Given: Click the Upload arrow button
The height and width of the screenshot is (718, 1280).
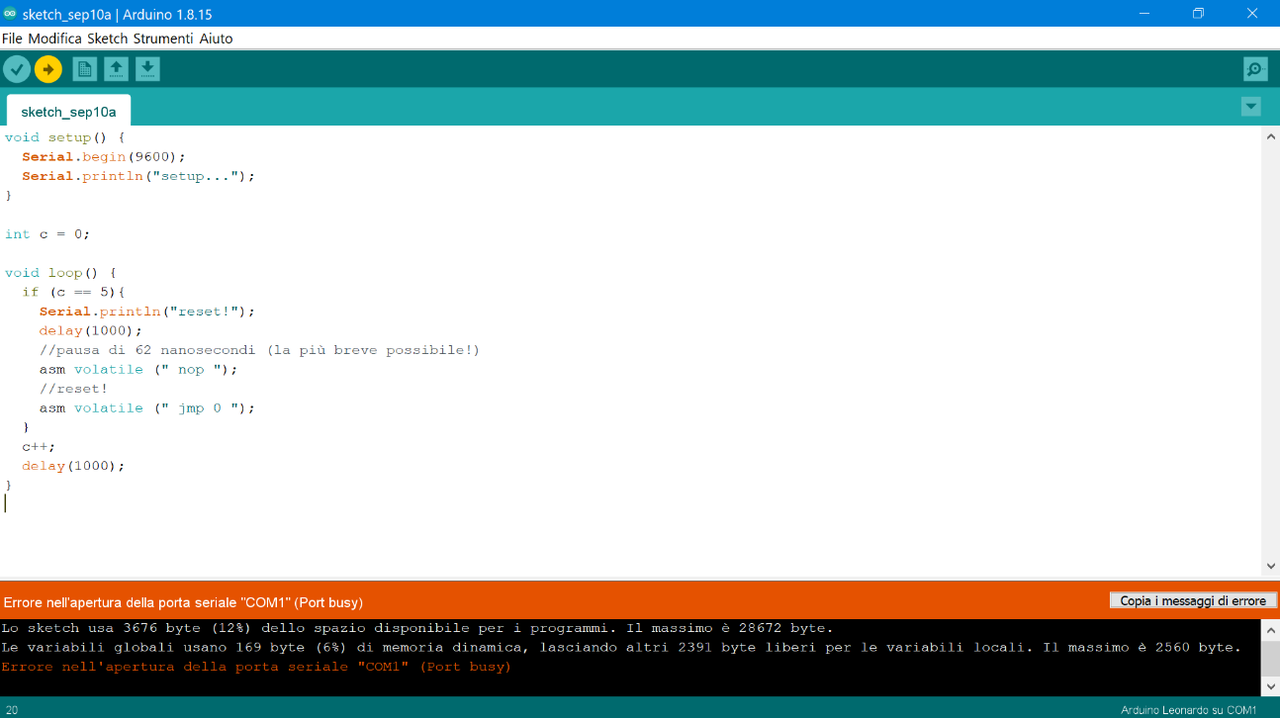Looking at the screenshot, I should (48, 69).
